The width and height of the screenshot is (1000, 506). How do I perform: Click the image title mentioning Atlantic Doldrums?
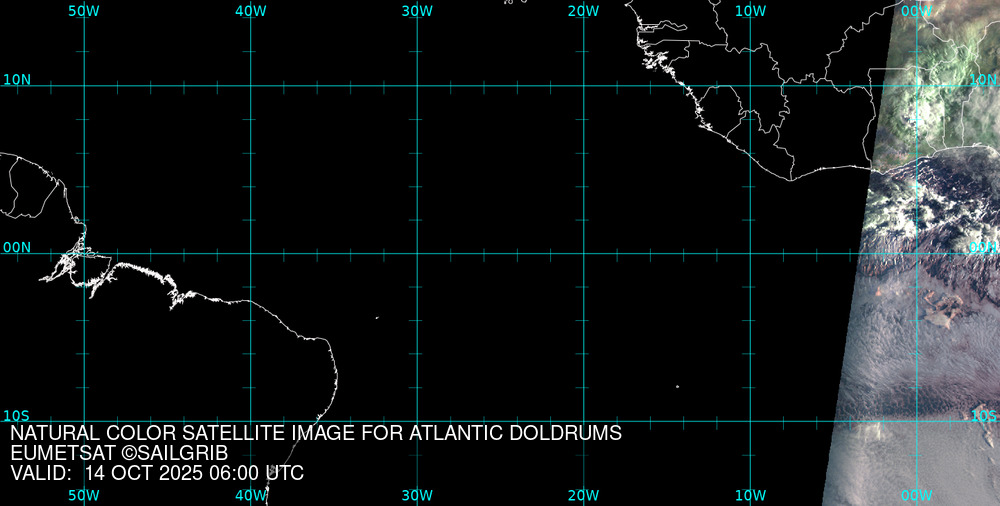[316, 434]
